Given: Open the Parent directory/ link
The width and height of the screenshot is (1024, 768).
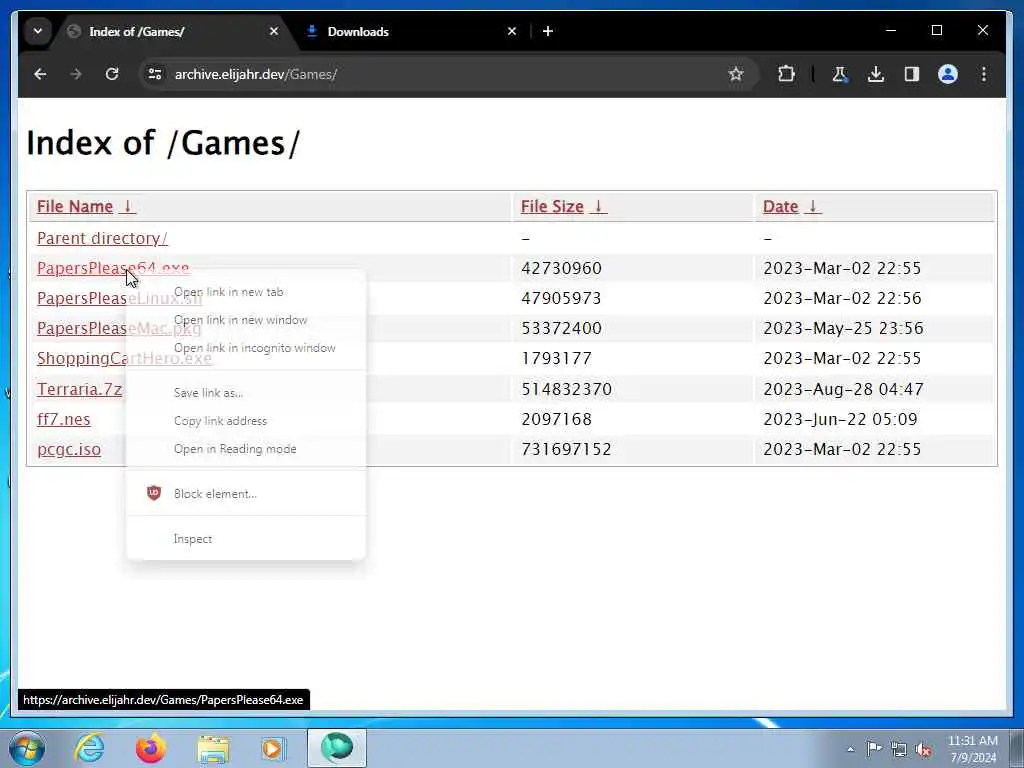Looking at the screenshot, I should click(102, 238).
